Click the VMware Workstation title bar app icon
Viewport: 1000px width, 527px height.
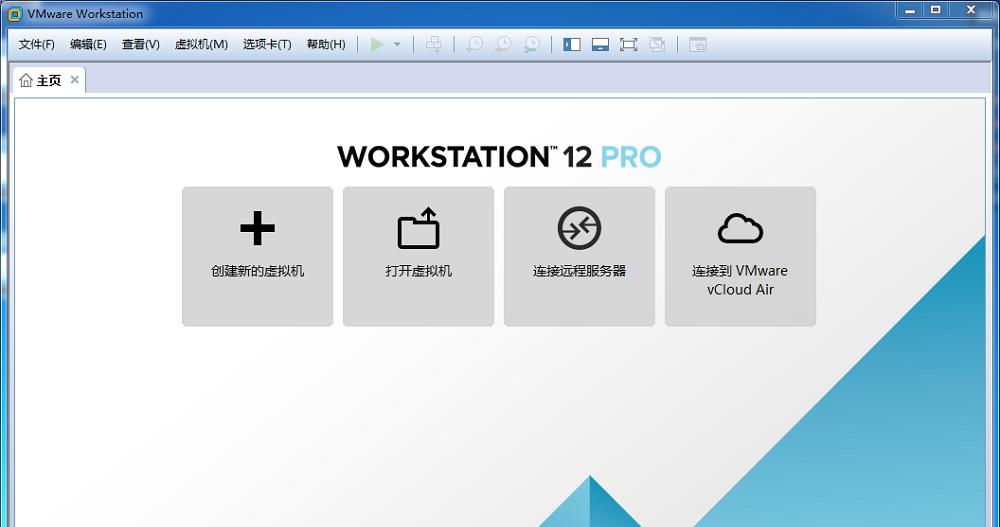15,13
